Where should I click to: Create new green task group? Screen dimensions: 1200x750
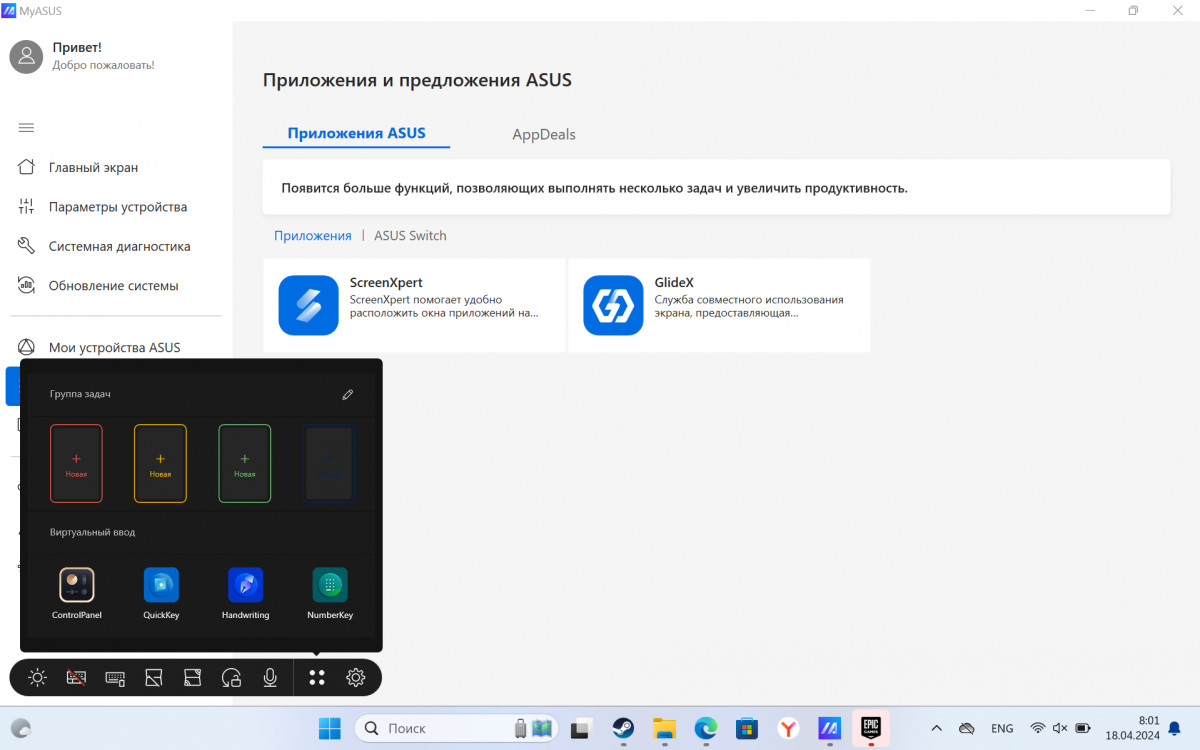point(245,463)
